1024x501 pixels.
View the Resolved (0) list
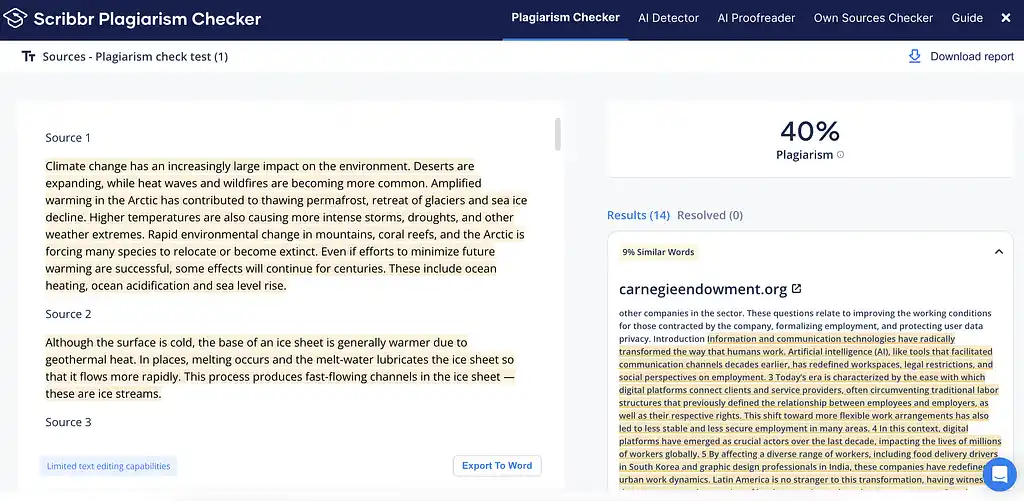[709, 215]
